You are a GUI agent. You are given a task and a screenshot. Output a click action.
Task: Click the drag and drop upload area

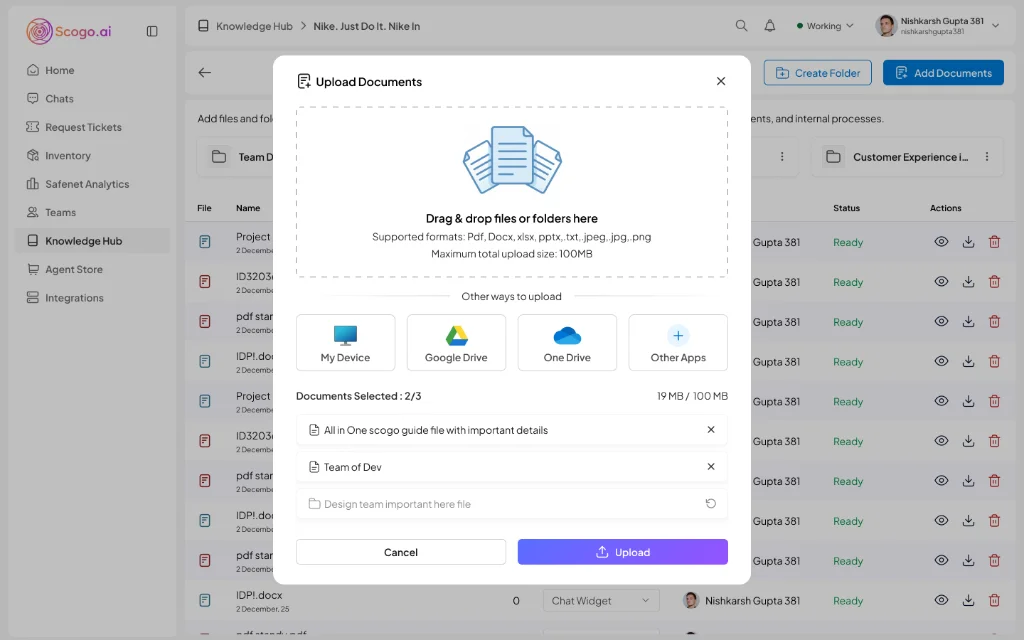pos(511,192)
